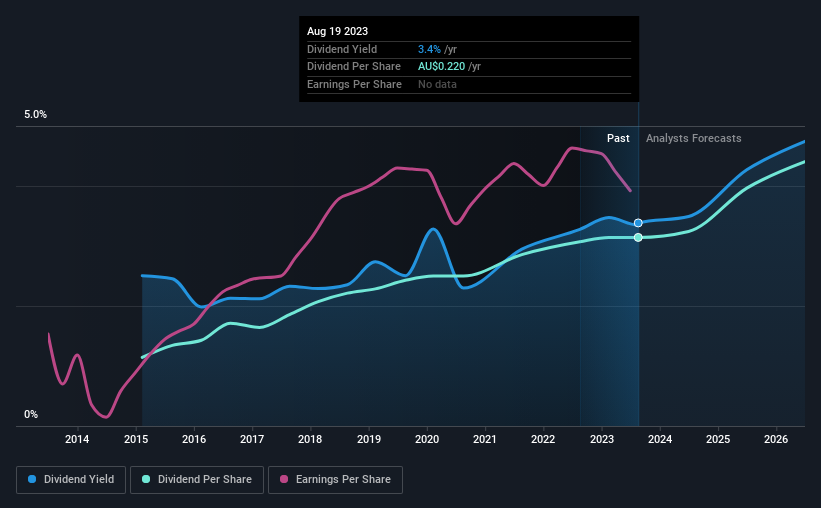
Task: Click the 'Earnings Per Share' row label in tooltip
Action: [354, 84]
